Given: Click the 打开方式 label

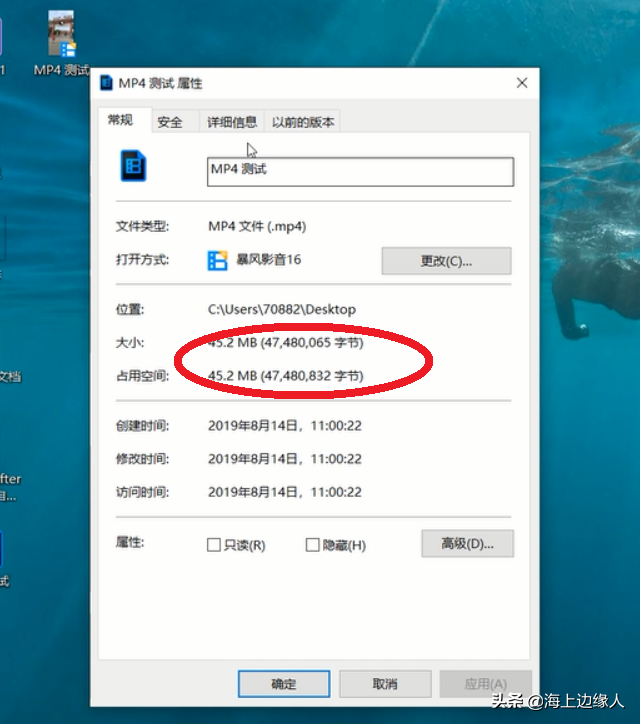Looking at the screenshot, I should coord(142,259).
